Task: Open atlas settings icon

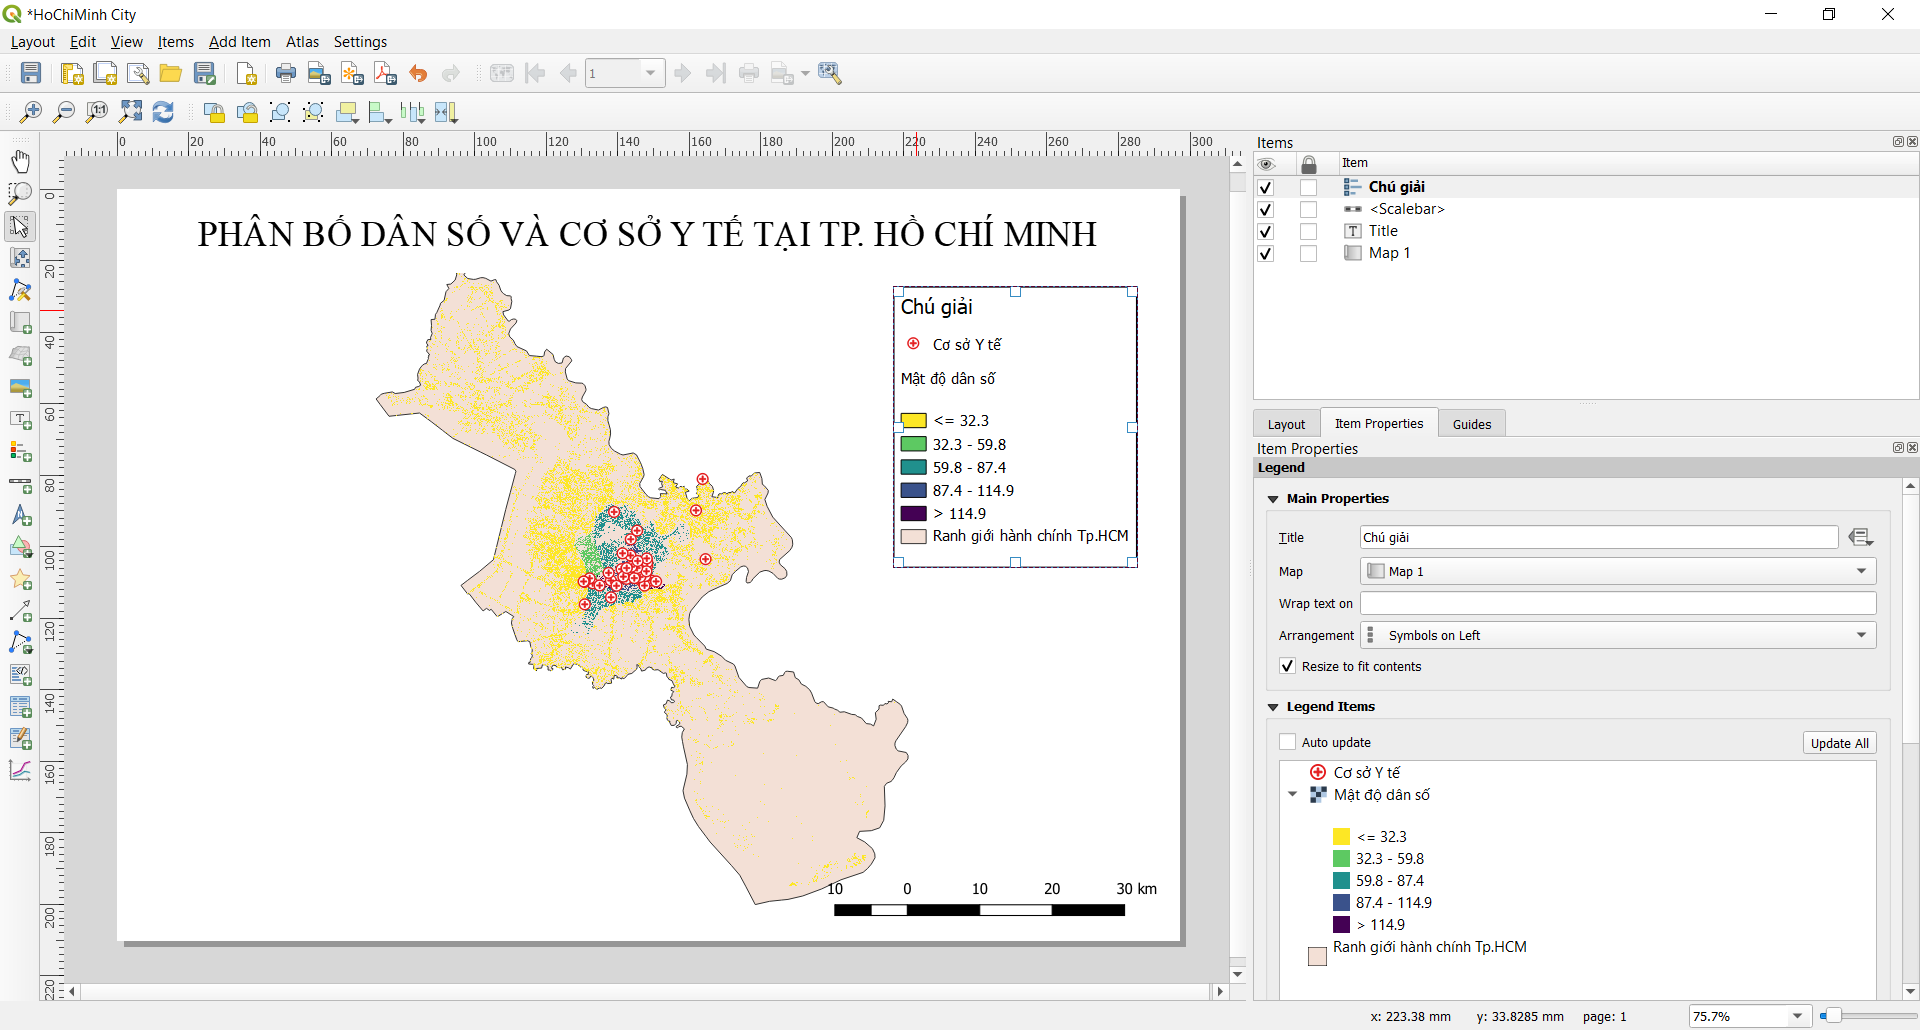Action: pos(830,73)
